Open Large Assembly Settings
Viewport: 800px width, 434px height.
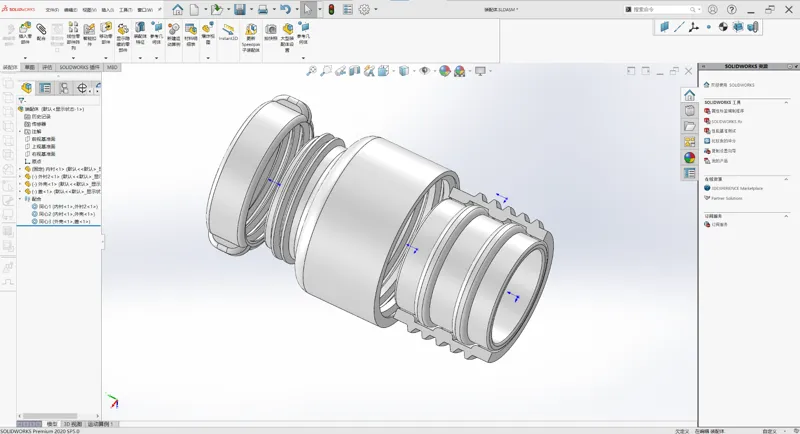287,37
